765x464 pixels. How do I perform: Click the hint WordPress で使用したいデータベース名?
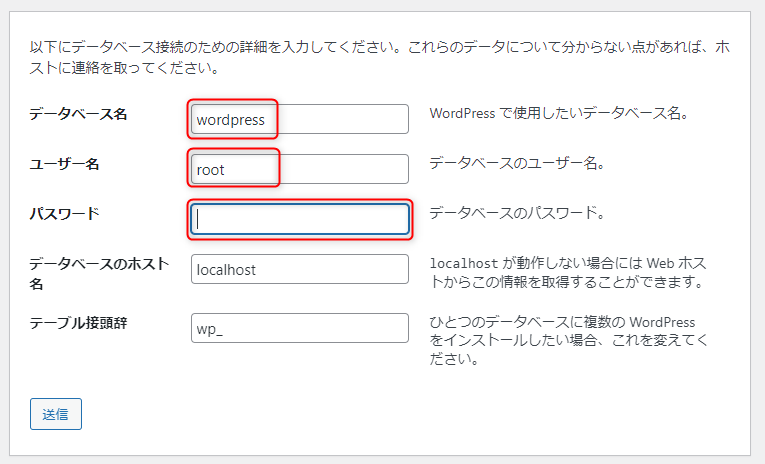(x=559, y=113)
